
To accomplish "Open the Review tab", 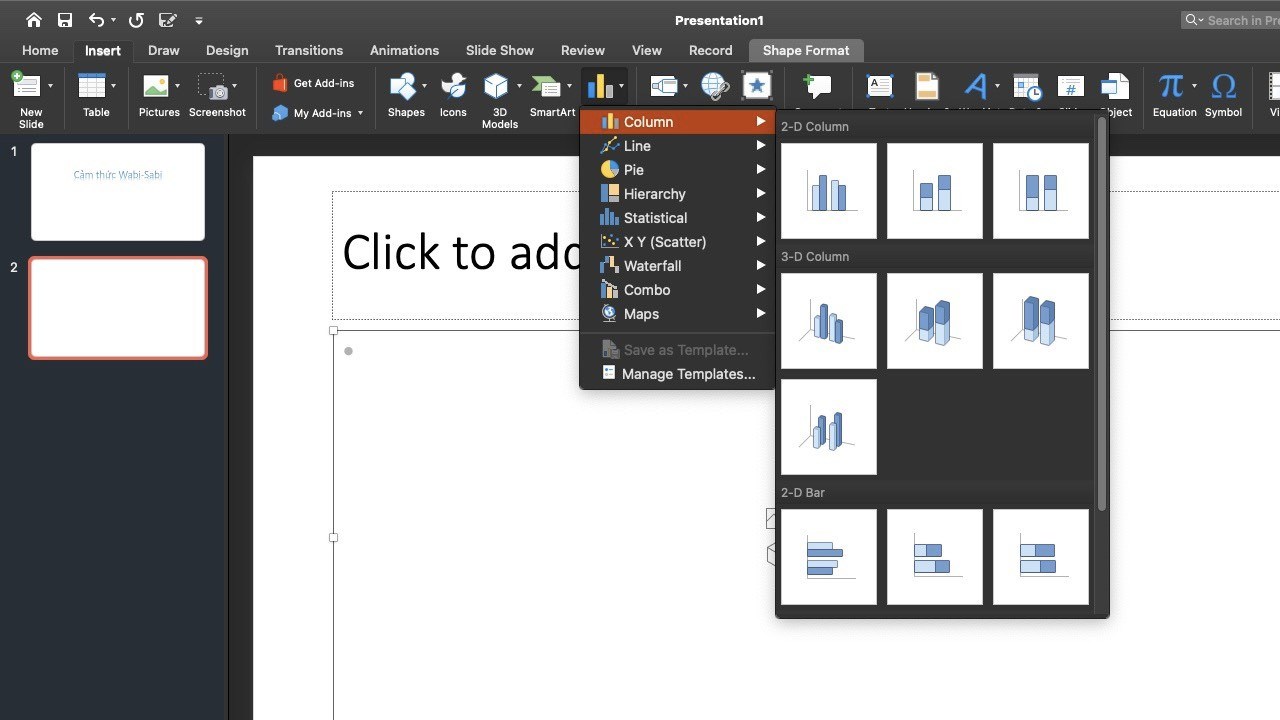I will 583,50.
